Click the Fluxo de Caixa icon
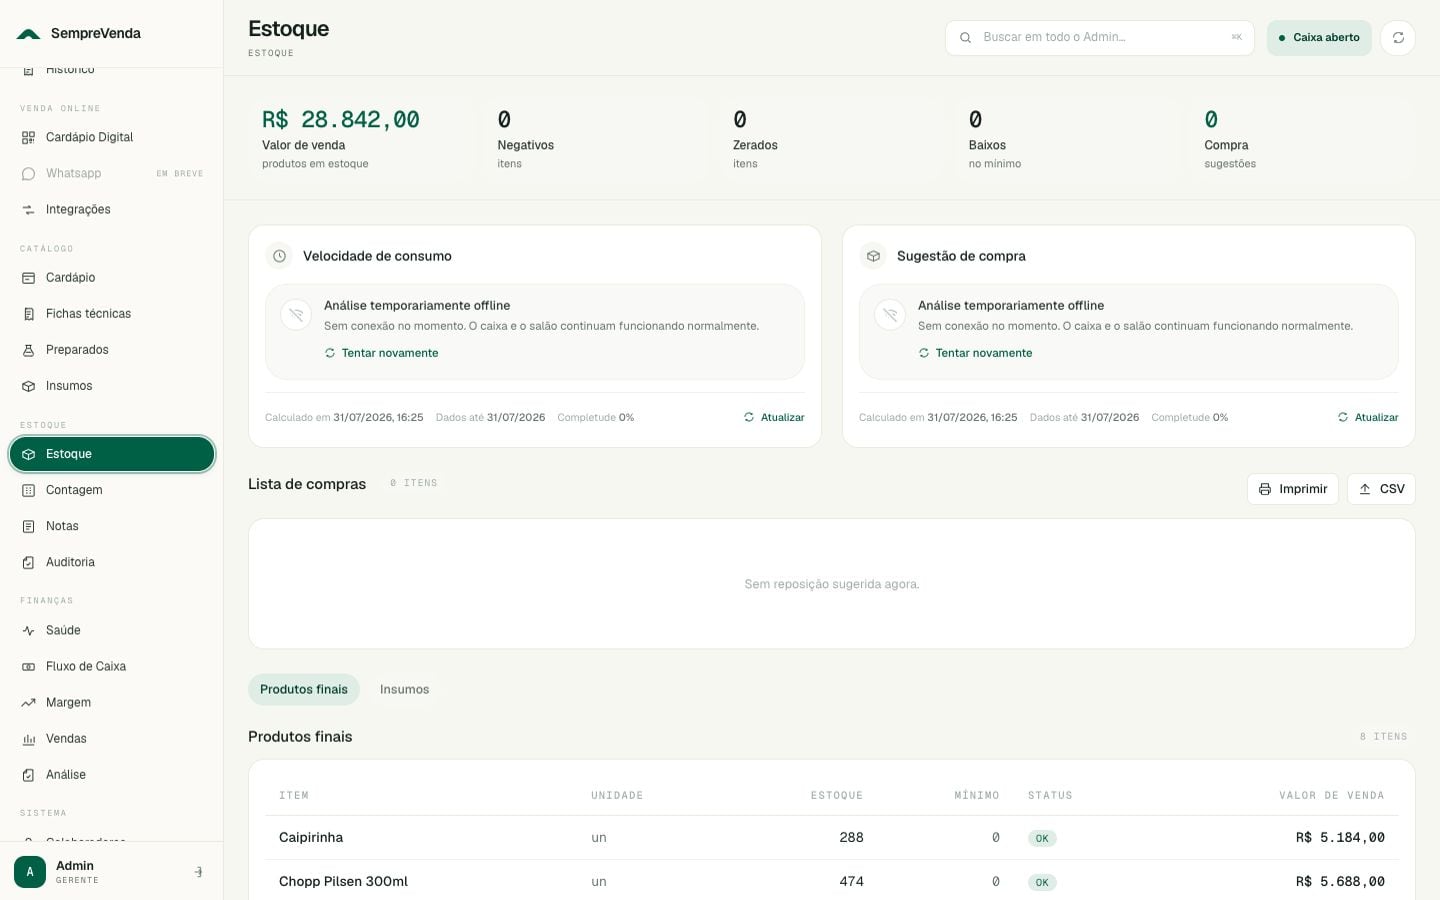 [x=28, y=666]
